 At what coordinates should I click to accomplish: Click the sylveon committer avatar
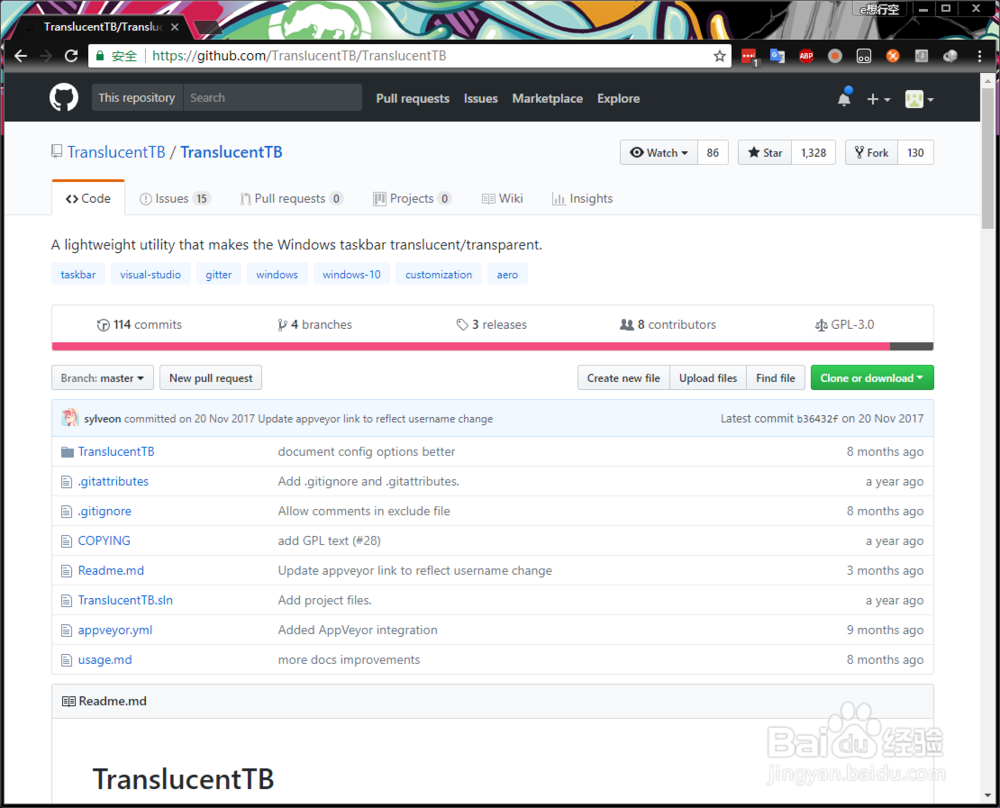pos(70,418)
